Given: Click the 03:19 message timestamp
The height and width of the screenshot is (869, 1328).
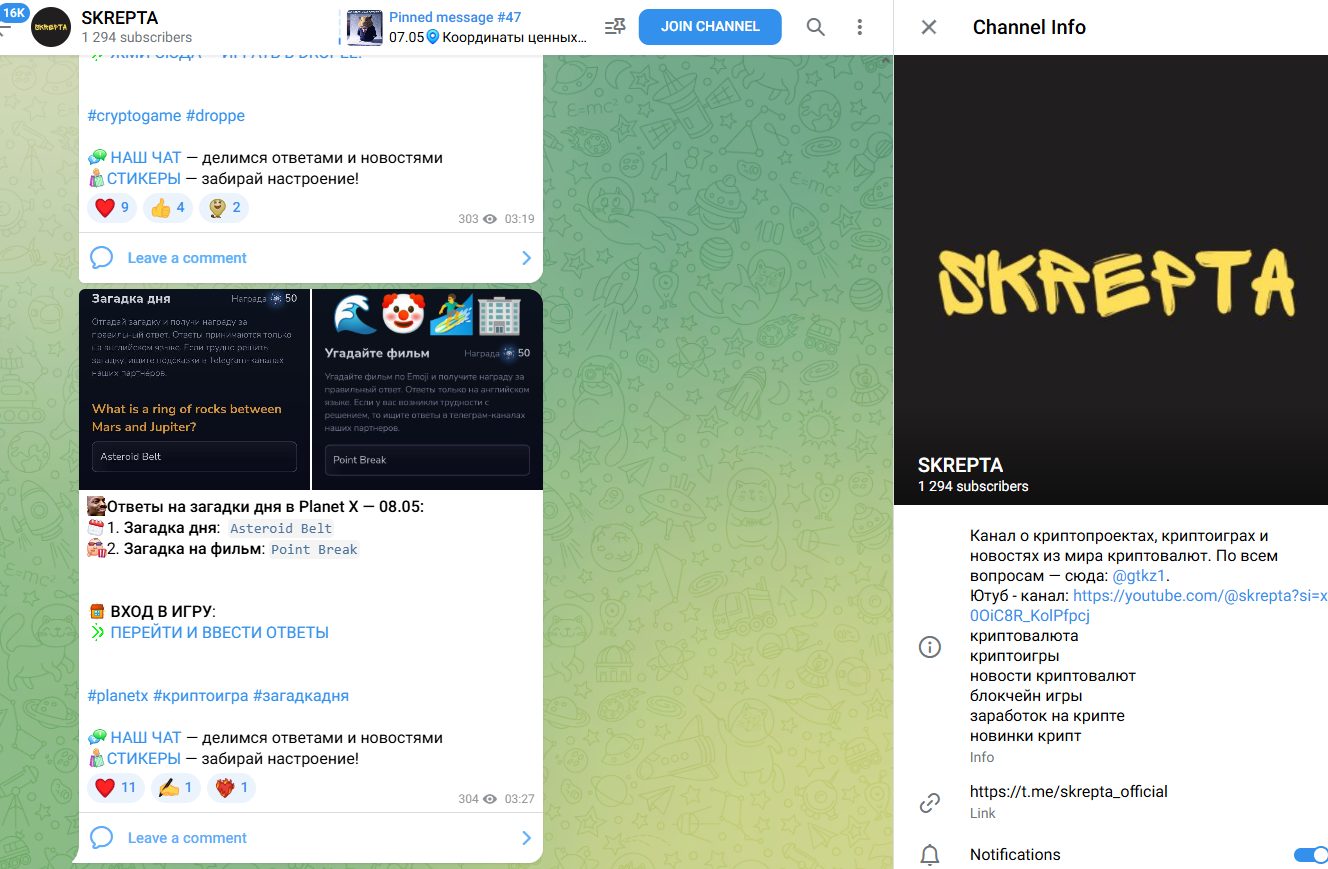Looking at the screenshot, I should (x=519, y=219).
